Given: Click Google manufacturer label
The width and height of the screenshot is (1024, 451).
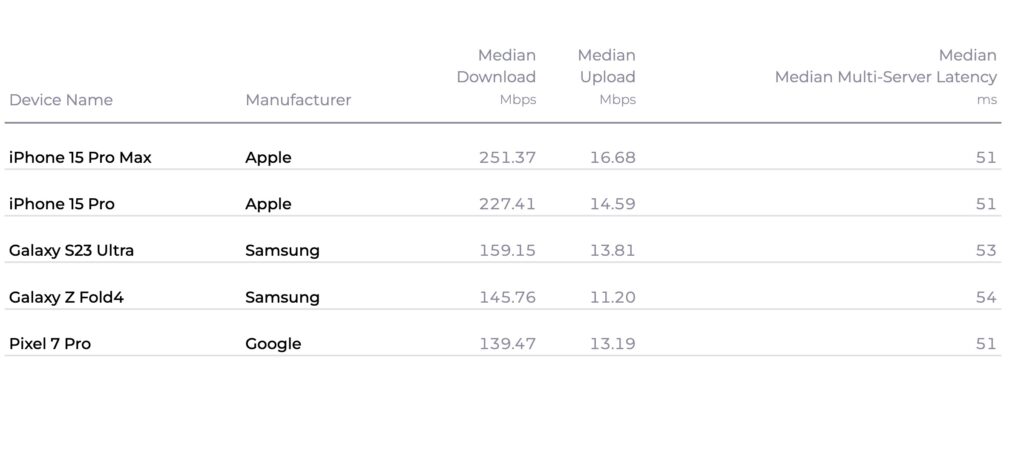Looking at the screenshot, I should coord(274,345).
